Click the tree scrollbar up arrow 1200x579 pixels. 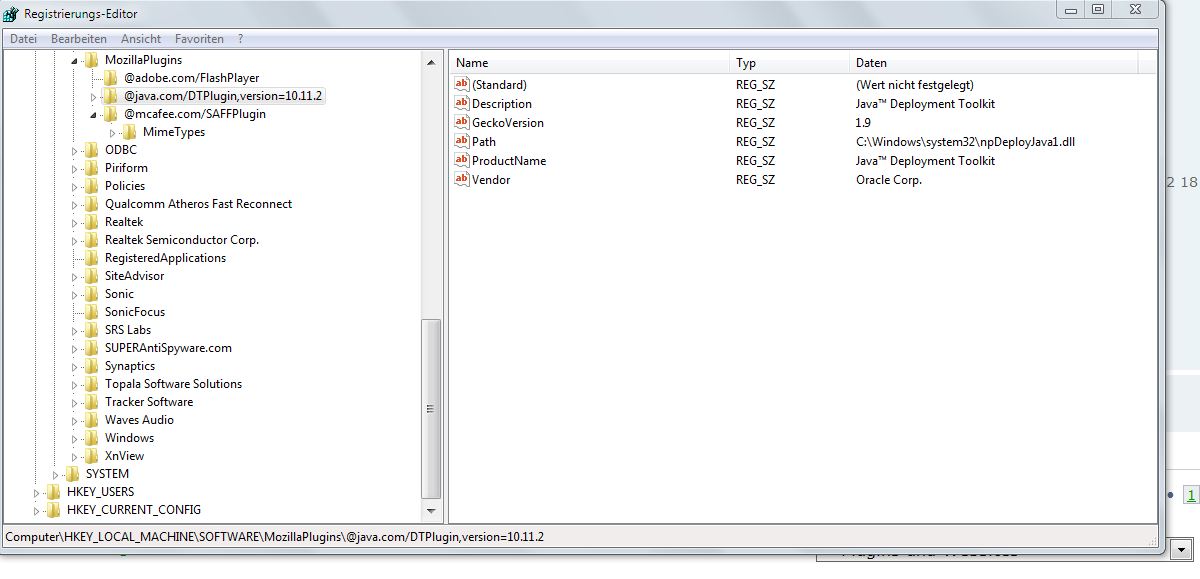(x=431, y=62)
